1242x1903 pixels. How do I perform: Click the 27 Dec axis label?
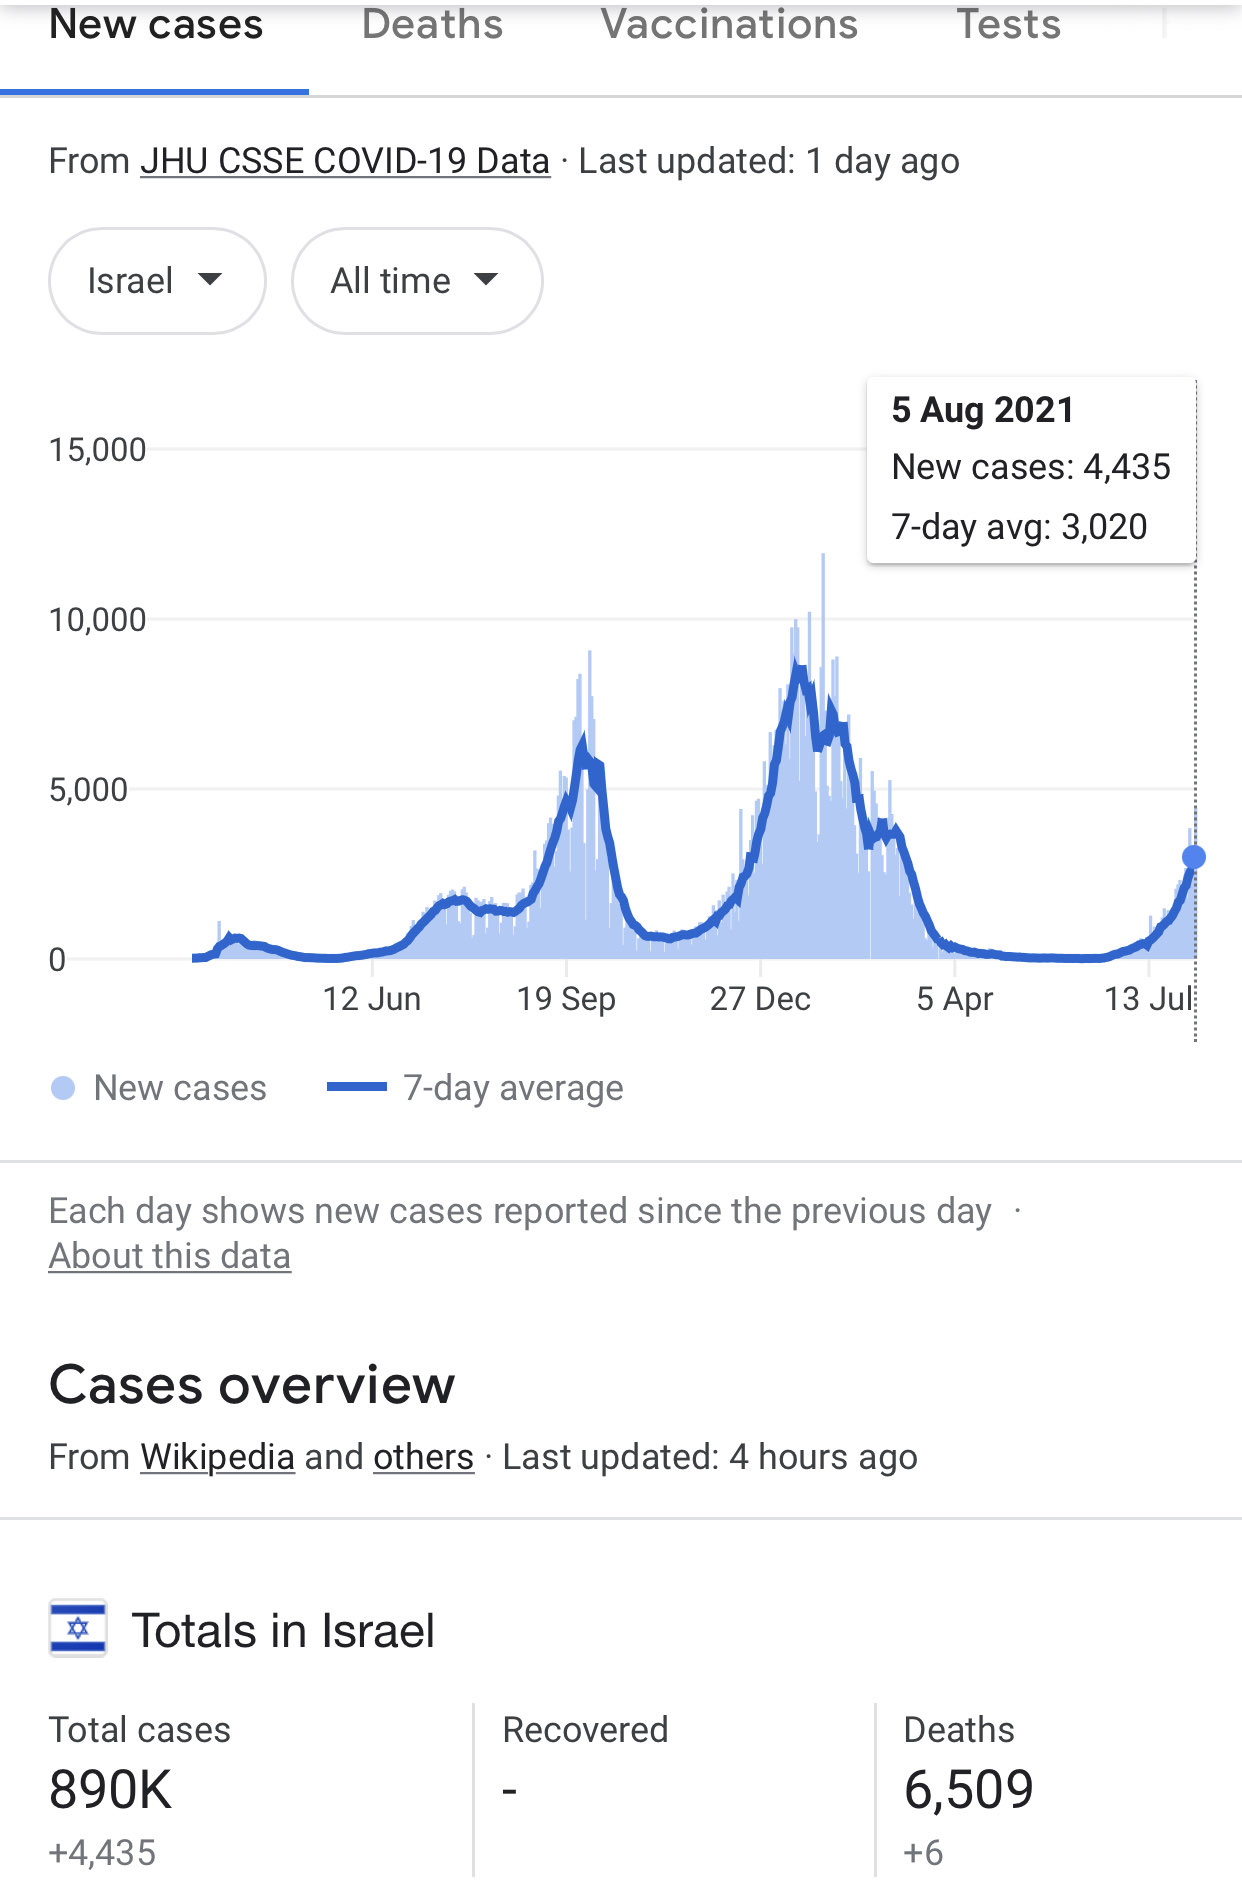click(760, 998)
